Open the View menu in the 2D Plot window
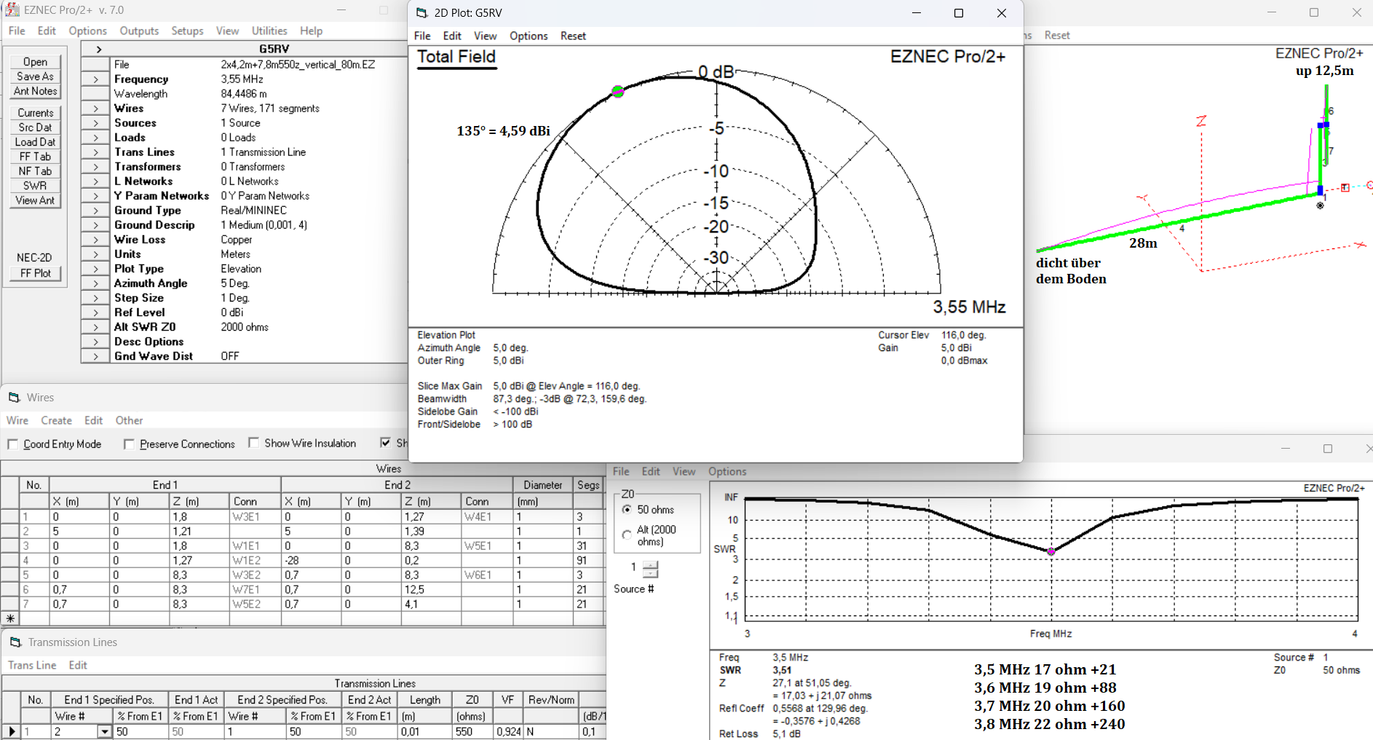The height and width of the screenshot is (740, 1373). coord(485,36)
